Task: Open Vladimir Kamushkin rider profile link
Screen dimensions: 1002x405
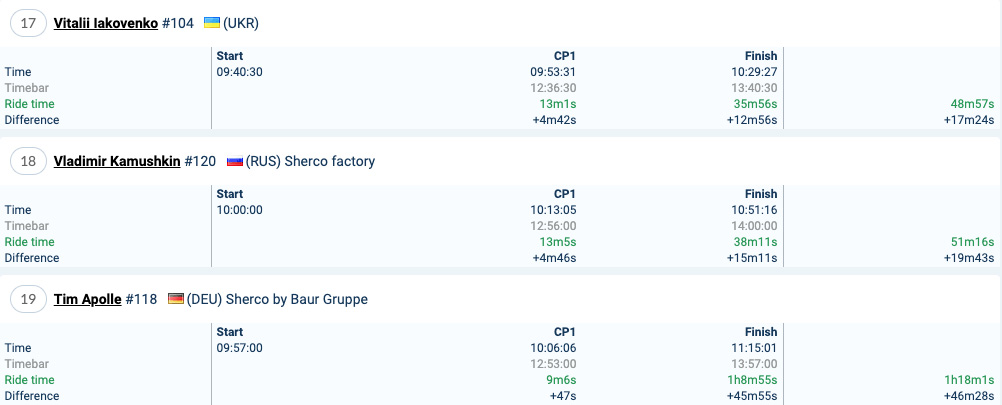Action: 117,162
